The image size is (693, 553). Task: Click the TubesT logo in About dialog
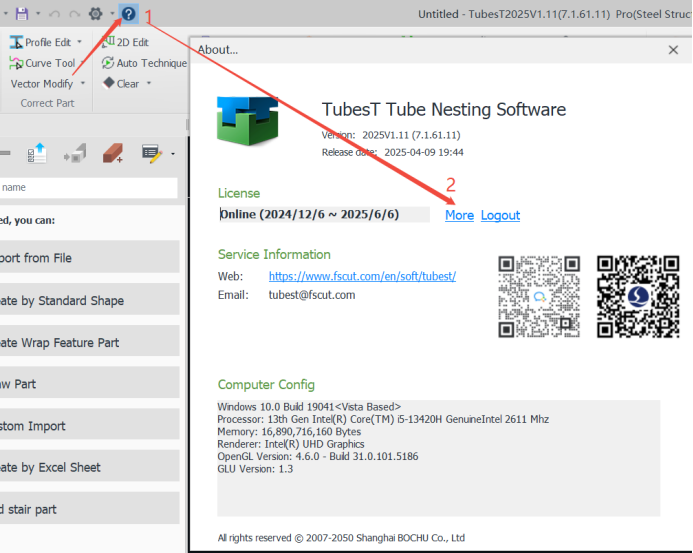pos(248,121)
